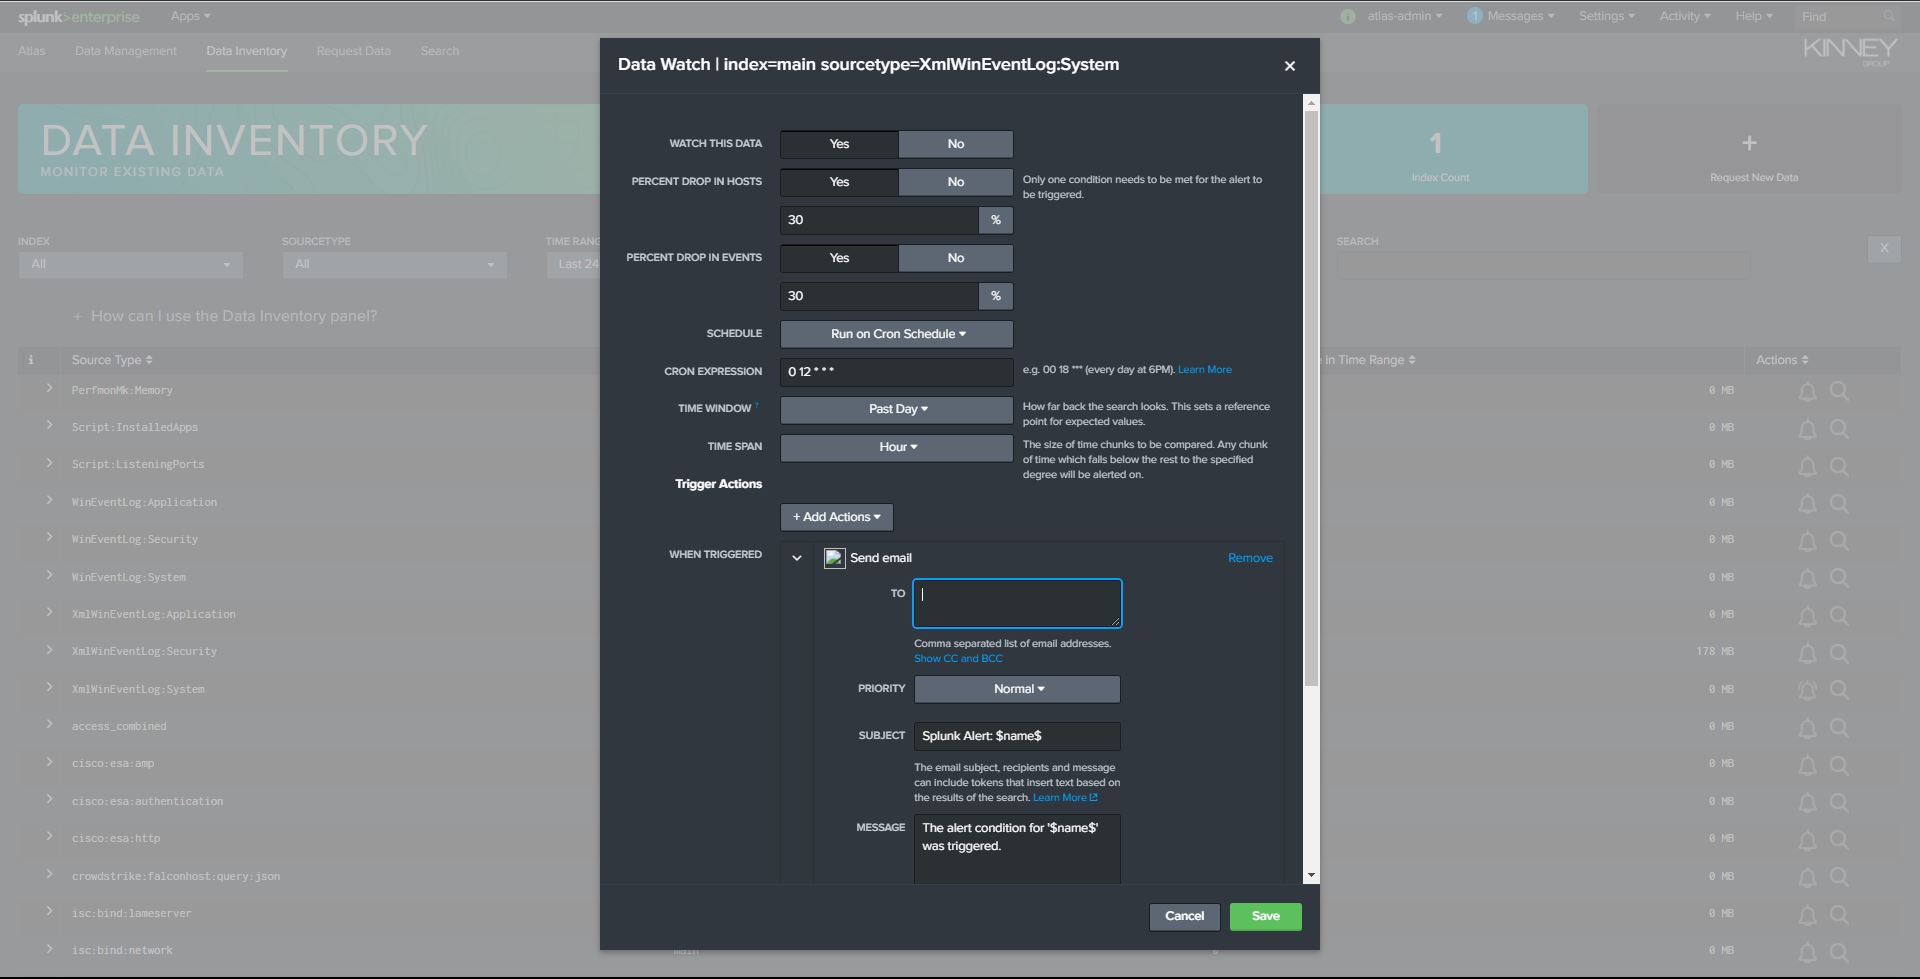Image resolution: width=1920 pixels, height=979 pixels.
Task: Click Show CC and BCC link
Action: tap(957, 658)
